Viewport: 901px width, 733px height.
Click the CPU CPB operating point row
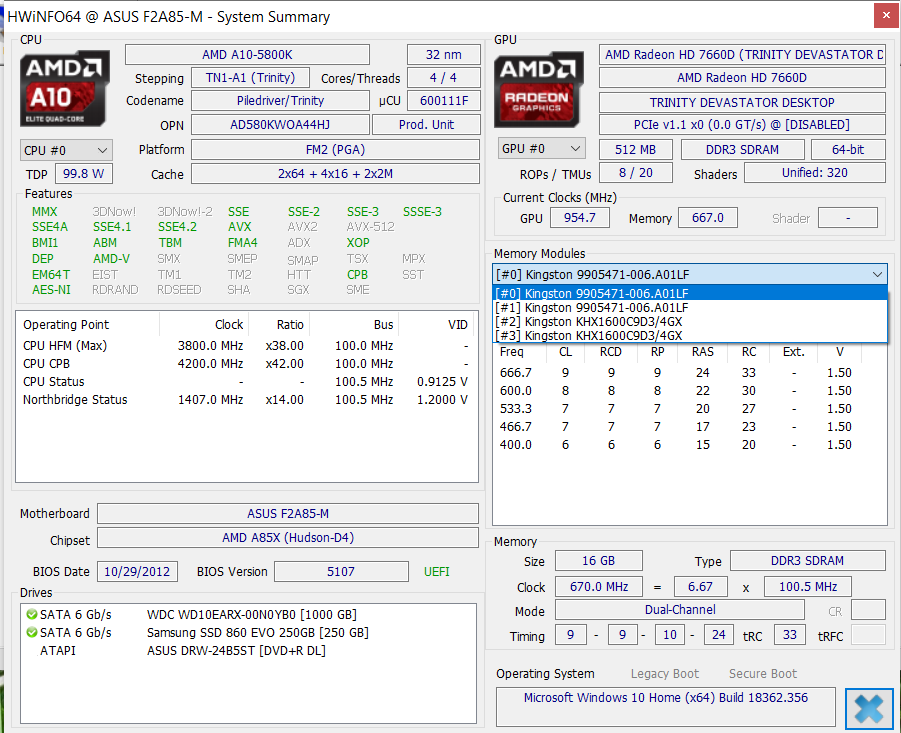point(246,364)
